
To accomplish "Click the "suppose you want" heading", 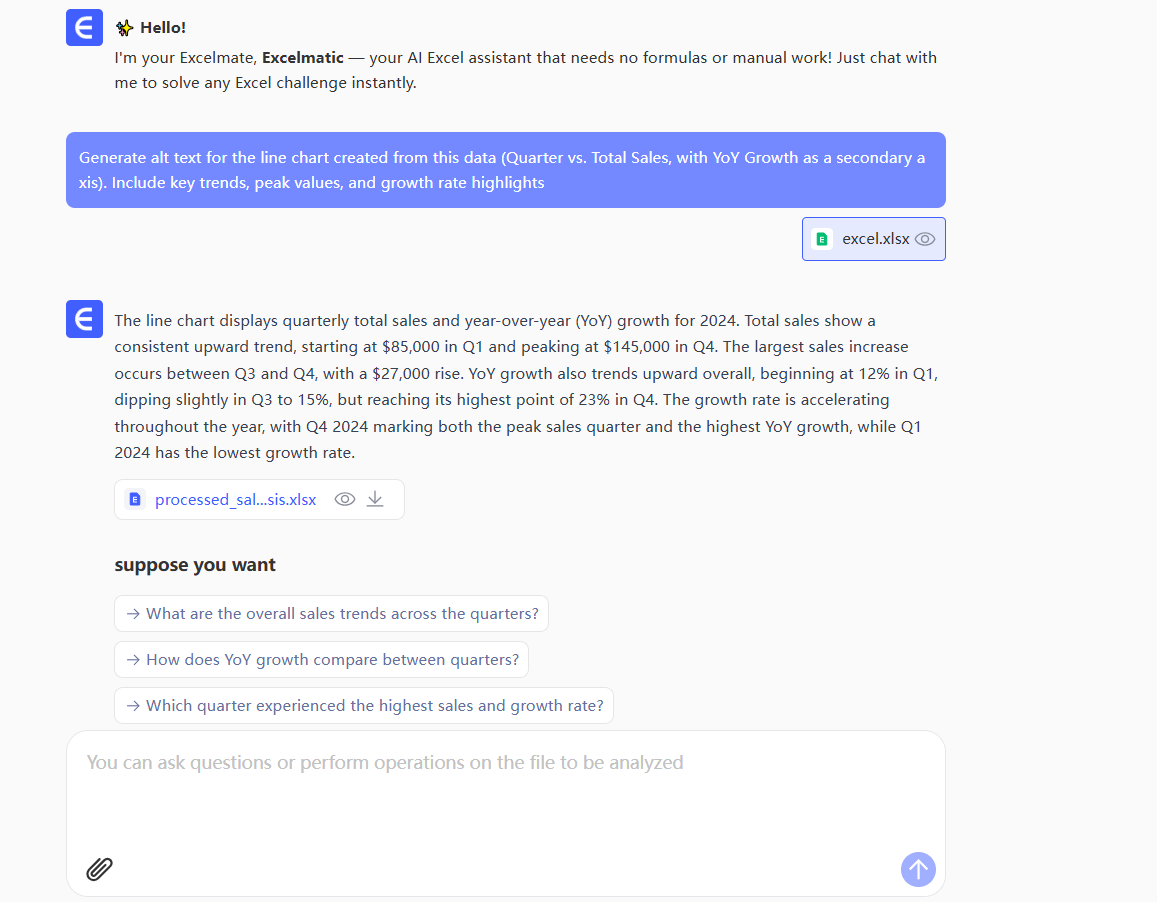I will (195, 565).
